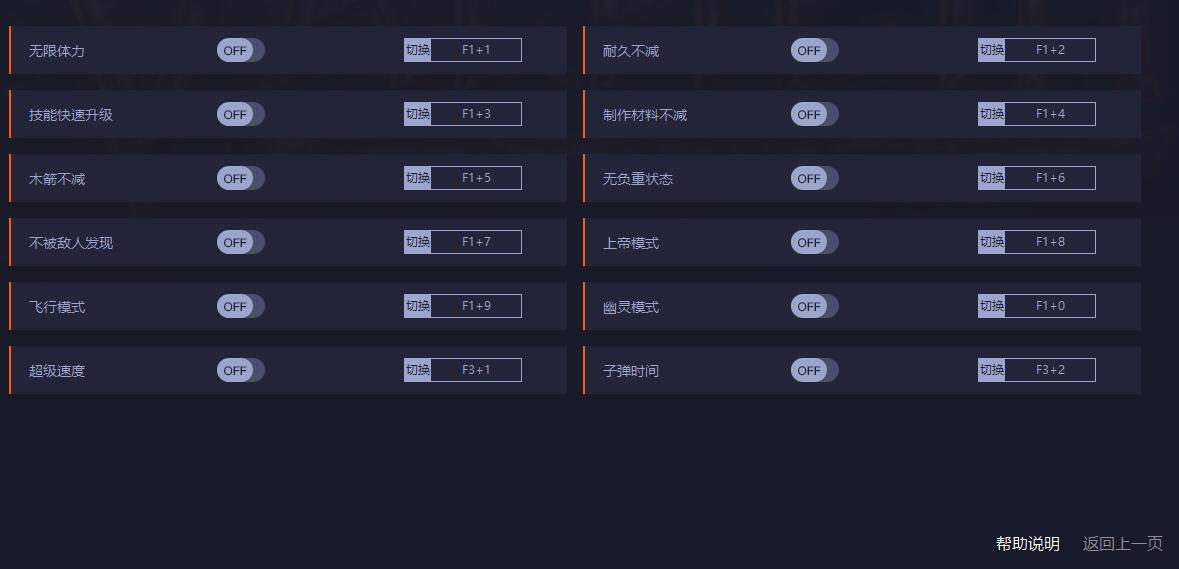Edit the F3+2 hotkey field
This screenshot has height=569, width=1179.
(1050, 370)
